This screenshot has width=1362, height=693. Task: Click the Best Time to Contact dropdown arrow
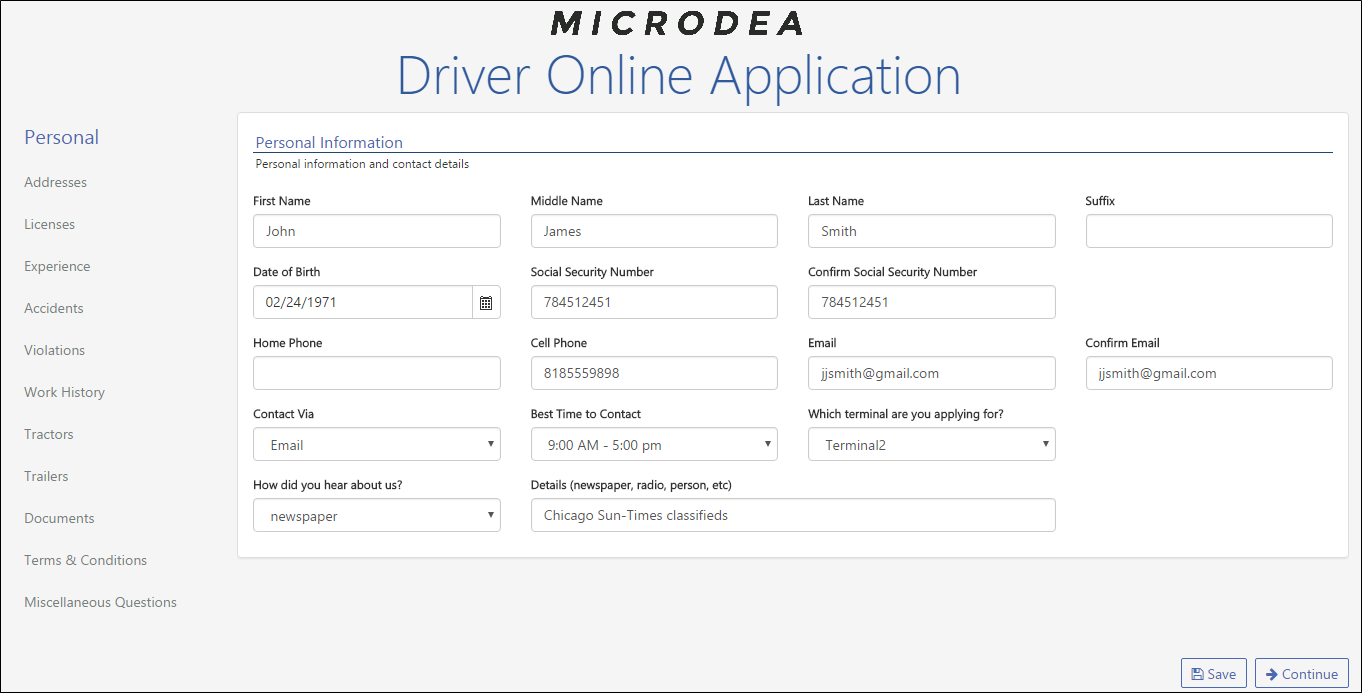(x=768, y=444)
